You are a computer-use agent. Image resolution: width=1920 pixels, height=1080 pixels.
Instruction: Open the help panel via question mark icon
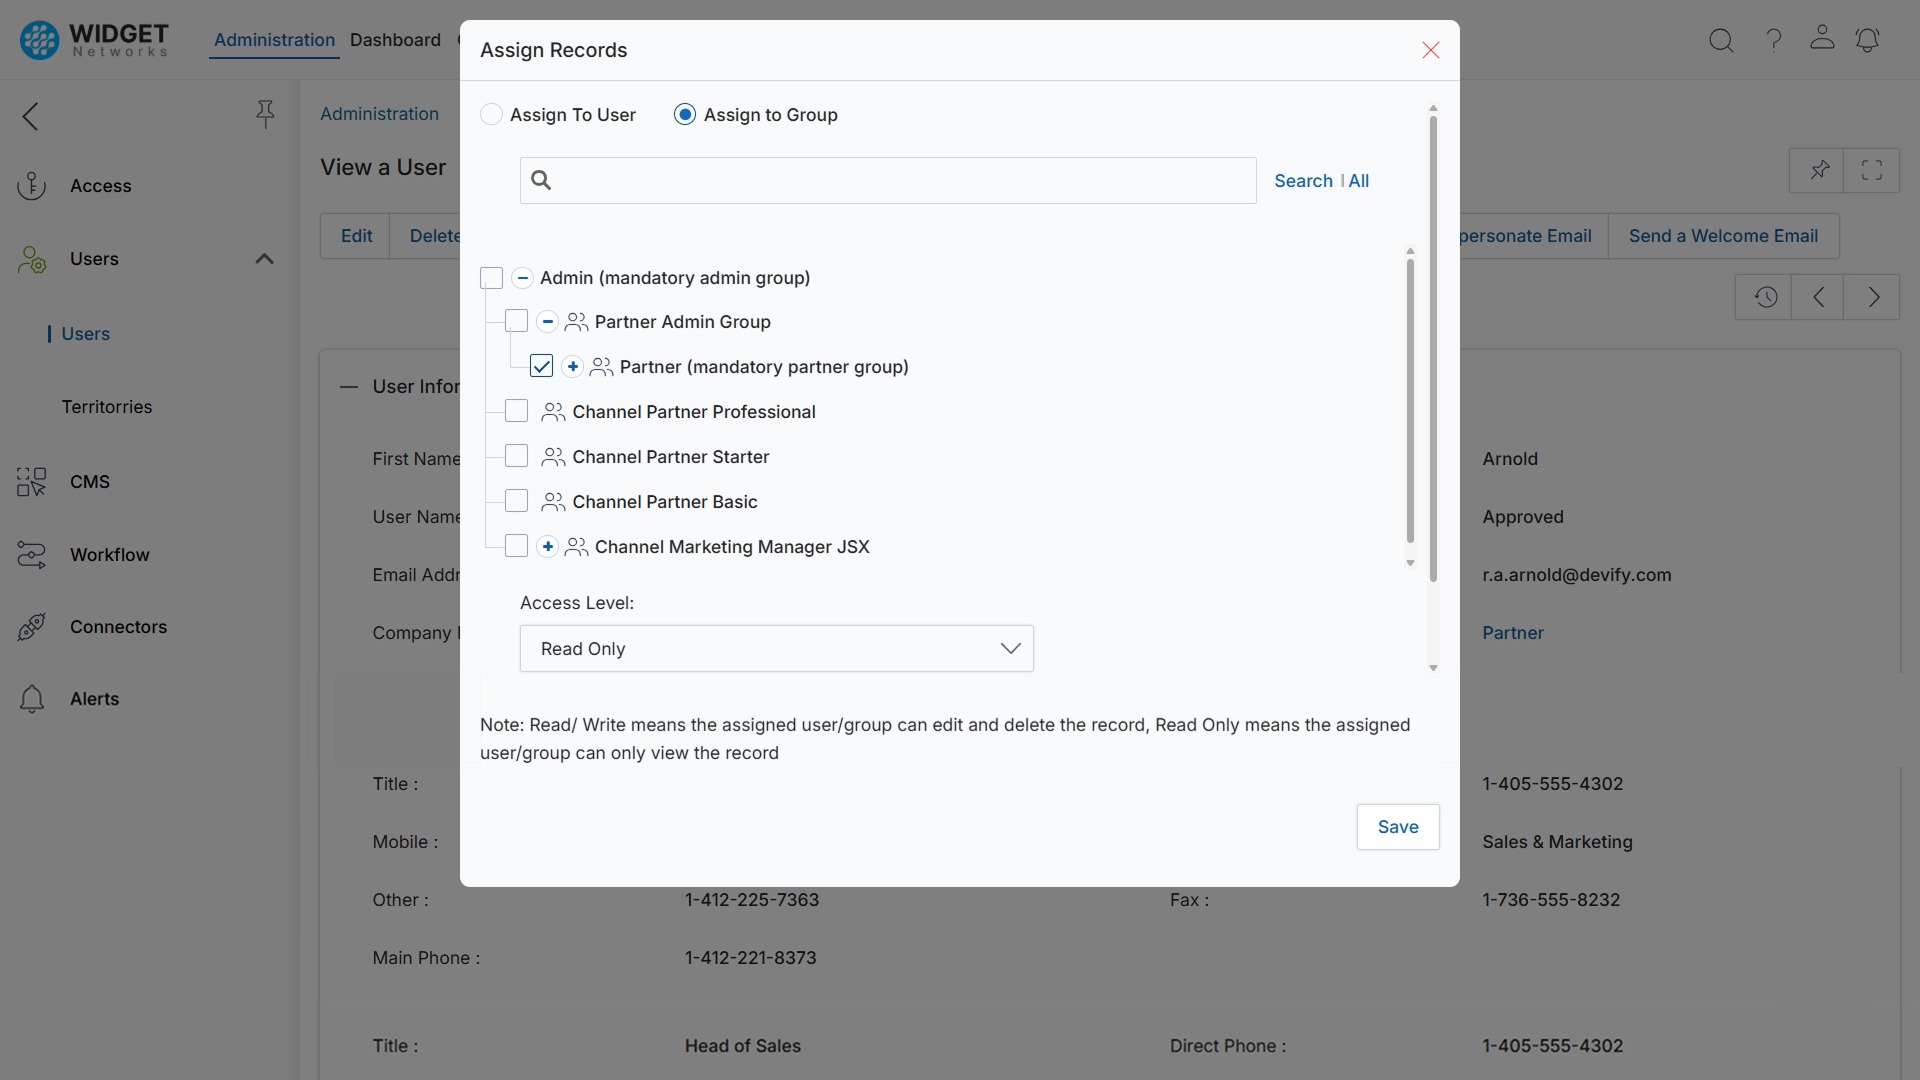(1773, 40)
